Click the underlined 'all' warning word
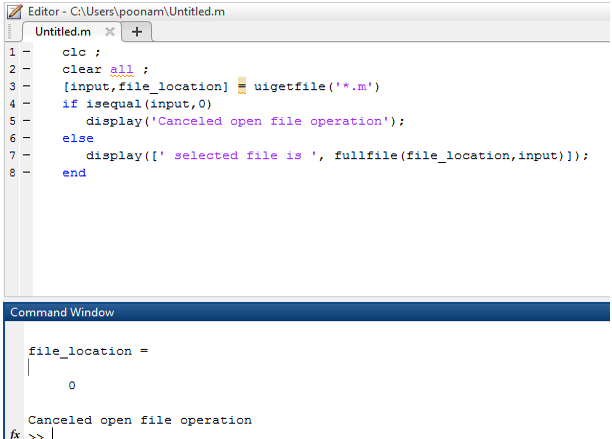The image size is (612, 439). coord(121,69)
